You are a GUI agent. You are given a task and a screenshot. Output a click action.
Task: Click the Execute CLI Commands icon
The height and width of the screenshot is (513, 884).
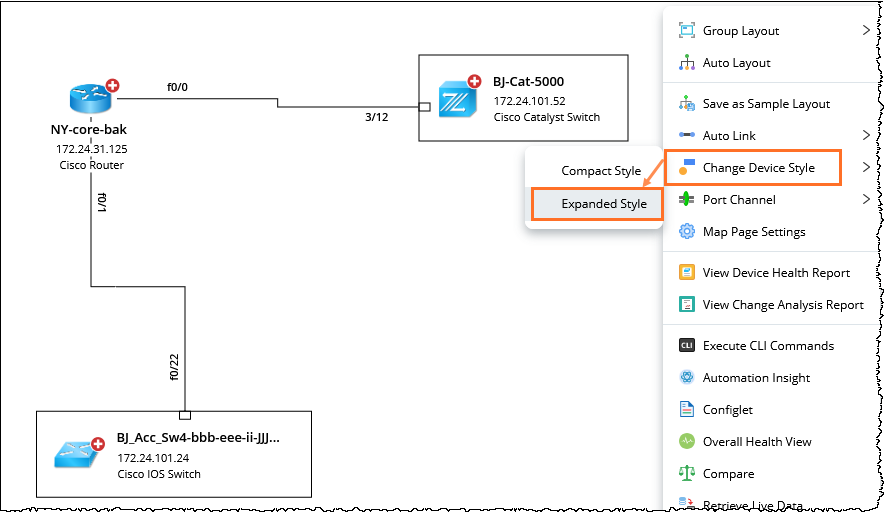pyautogui.click(x=687, y=346)
